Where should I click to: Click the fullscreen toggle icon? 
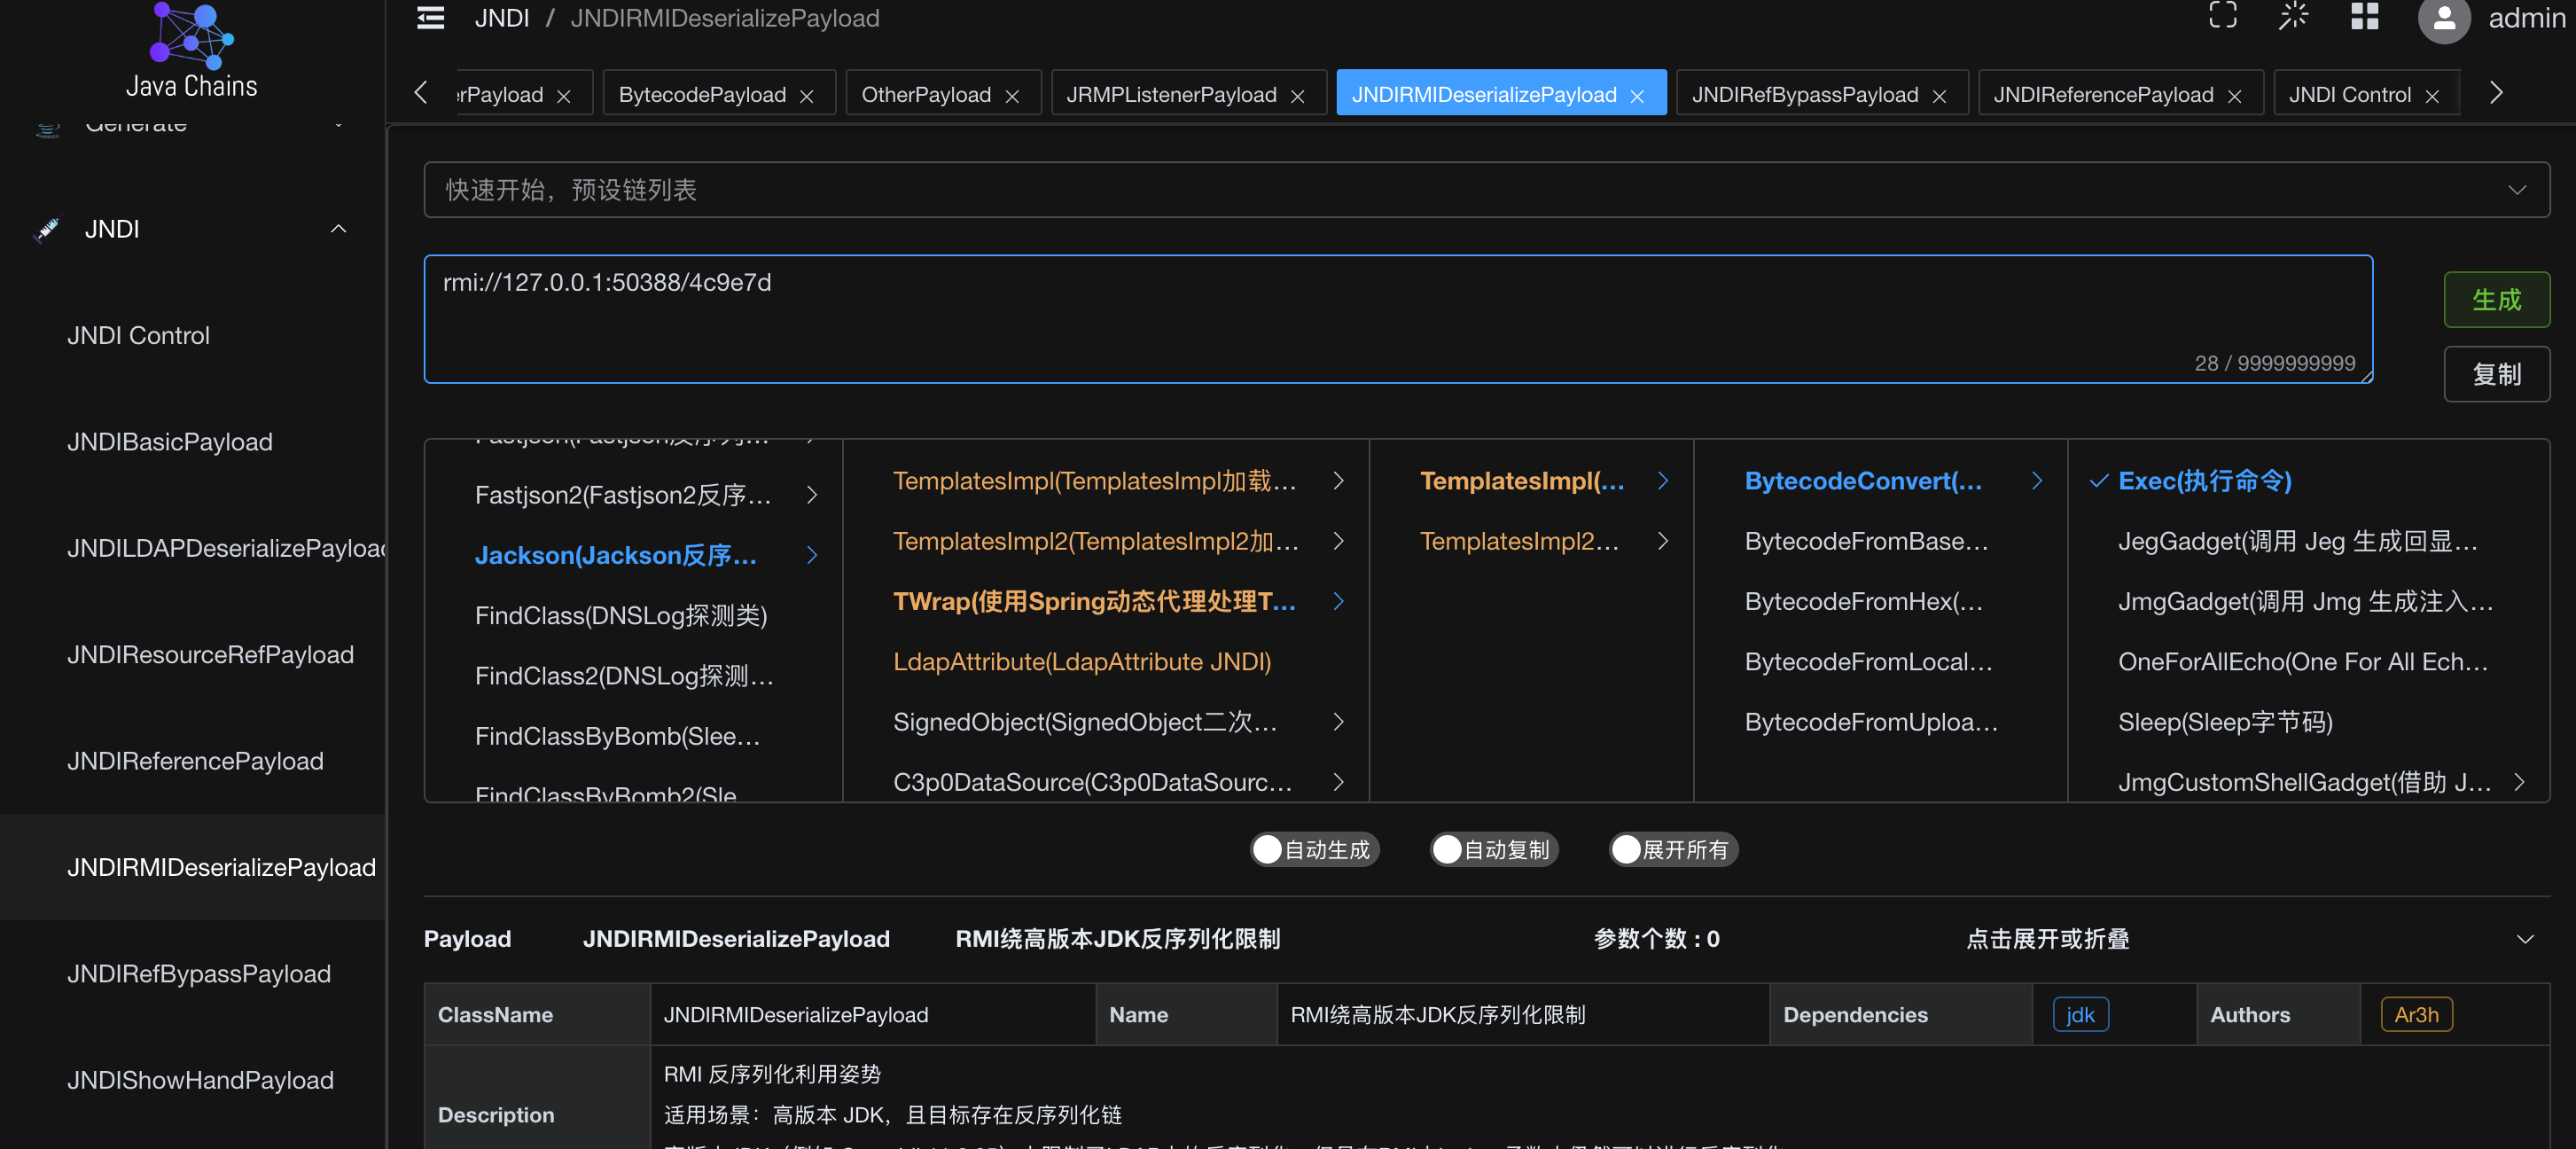coord(2222,16)
